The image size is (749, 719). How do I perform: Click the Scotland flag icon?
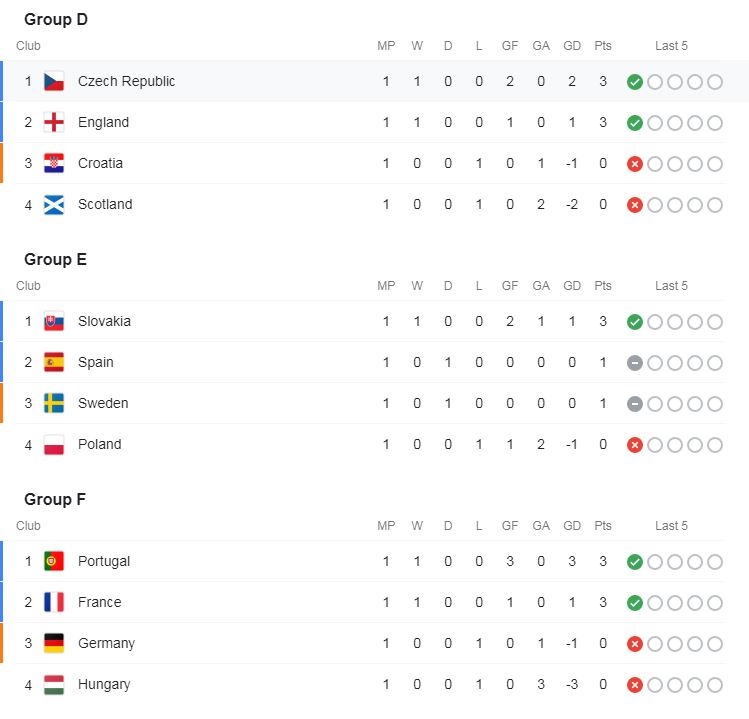click(54, 204)
